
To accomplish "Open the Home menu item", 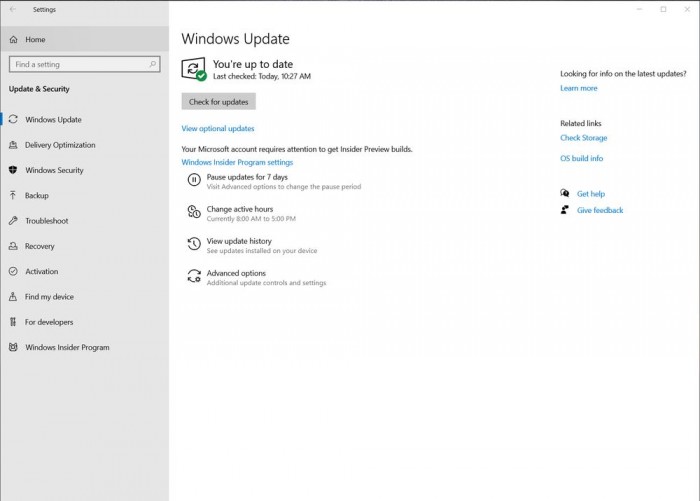I will (x=84, y=39).
